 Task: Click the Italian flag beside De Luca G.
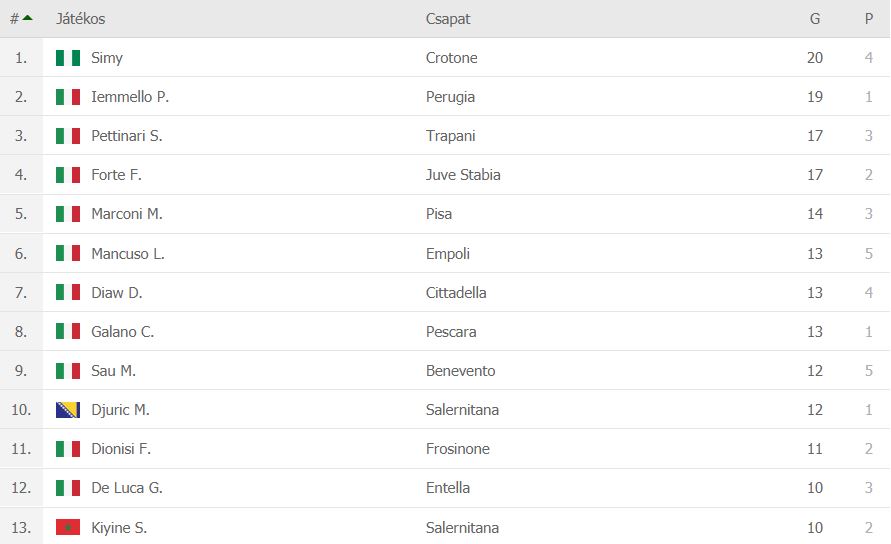pyautogui.click(x=68, y=488)
